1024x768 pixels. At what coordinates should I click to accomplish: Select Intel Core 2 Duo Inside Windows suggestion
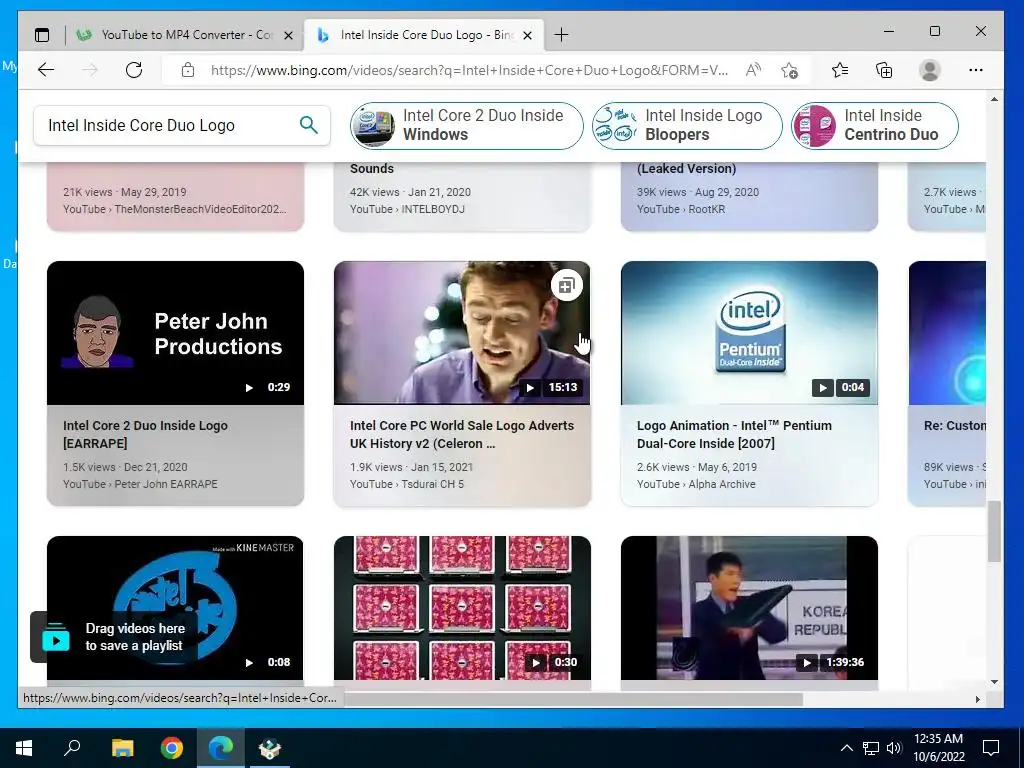(x=466, y=125)
